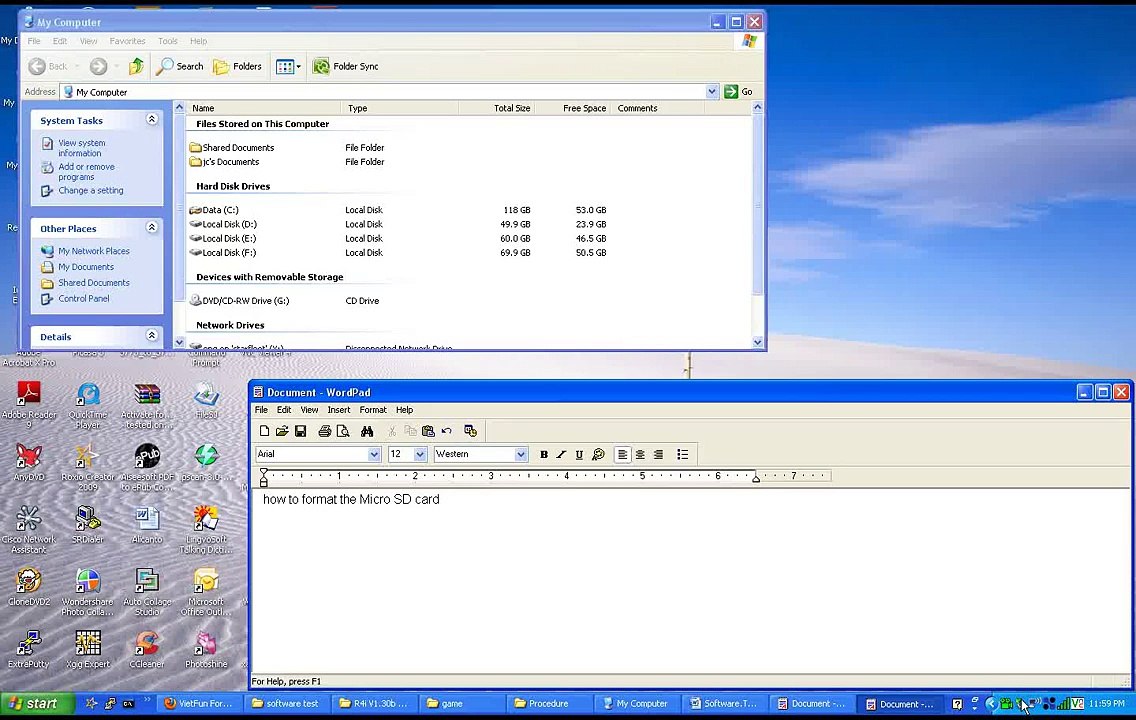Open the Print Preview icon in WordPad
1136x720 pixels.
pyautogui.click(x=343, y=431)
